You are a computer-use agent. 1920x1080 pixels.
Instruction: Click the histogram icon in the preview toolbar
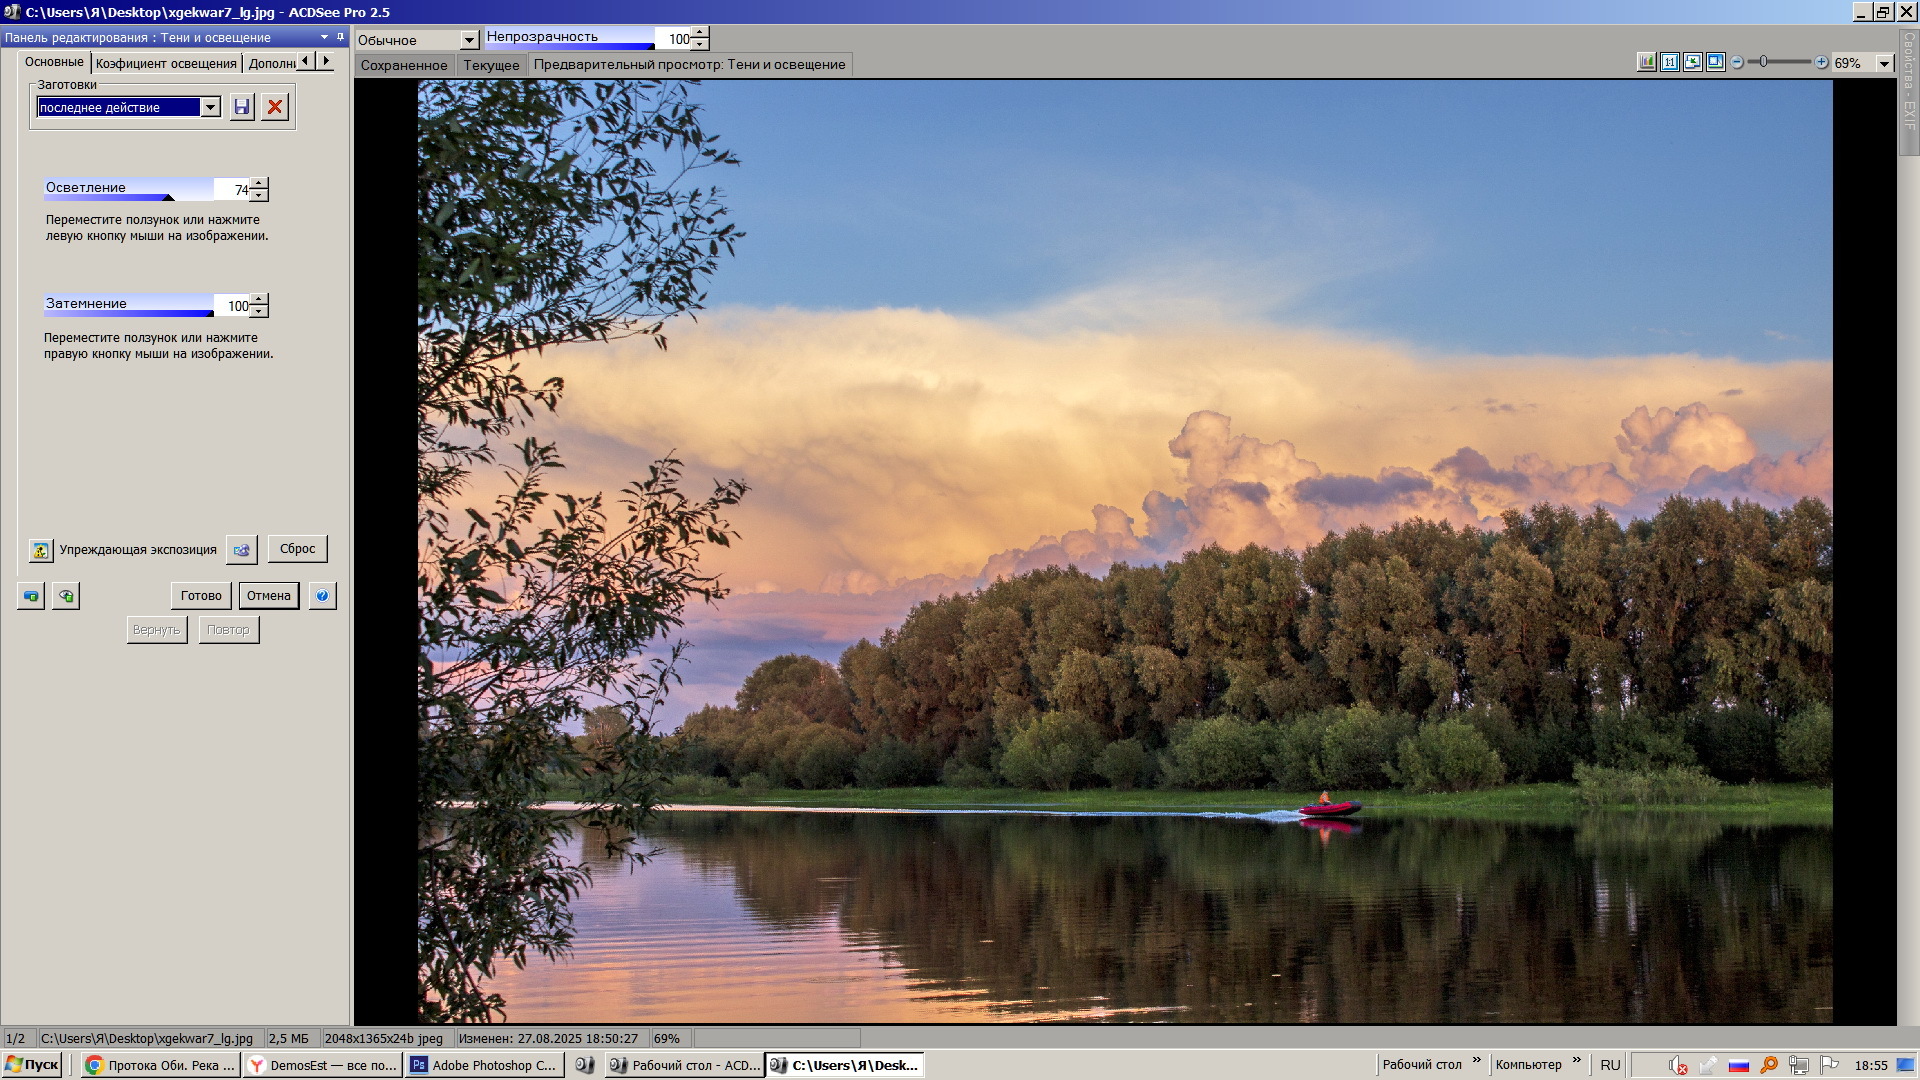(1646, 62)
